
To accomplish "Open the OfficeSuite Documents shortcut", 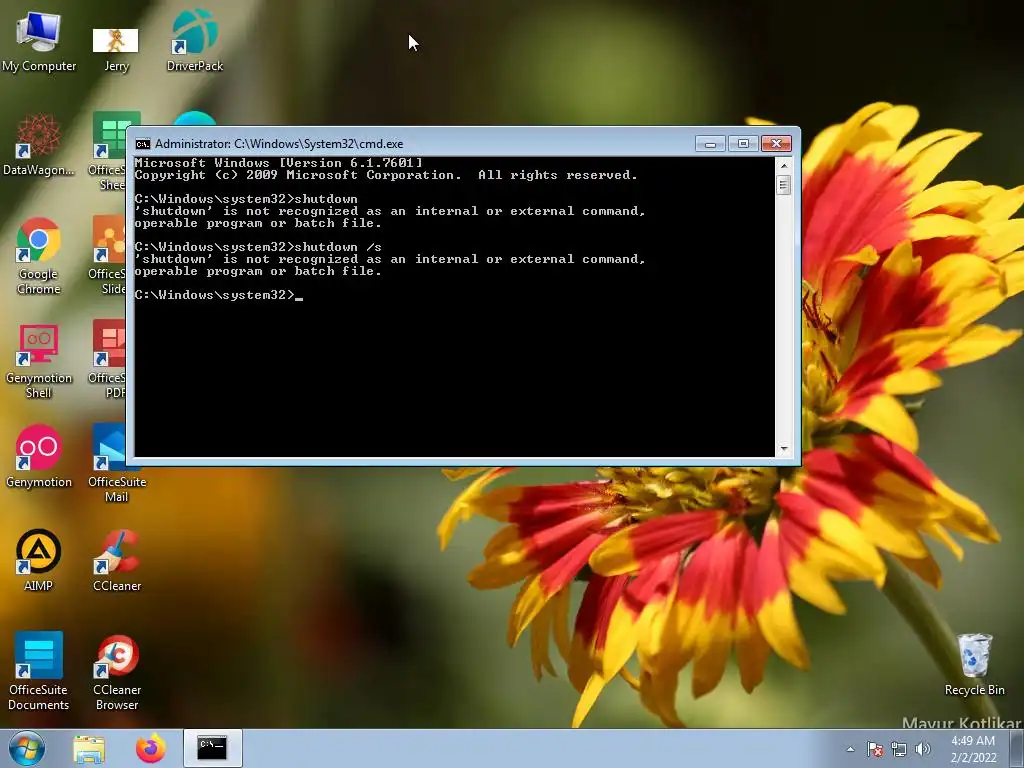I will coord(39,671).
